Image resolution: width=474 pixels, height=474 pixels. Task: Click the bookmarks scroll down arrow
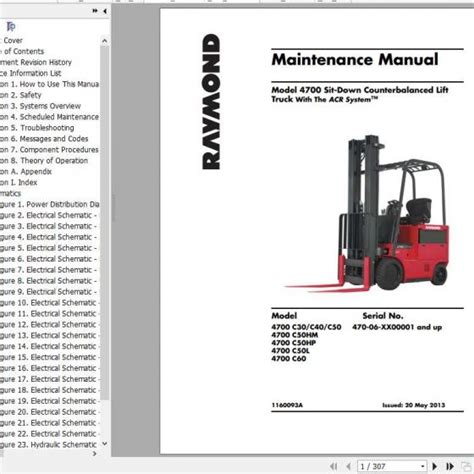coord(104,444)
